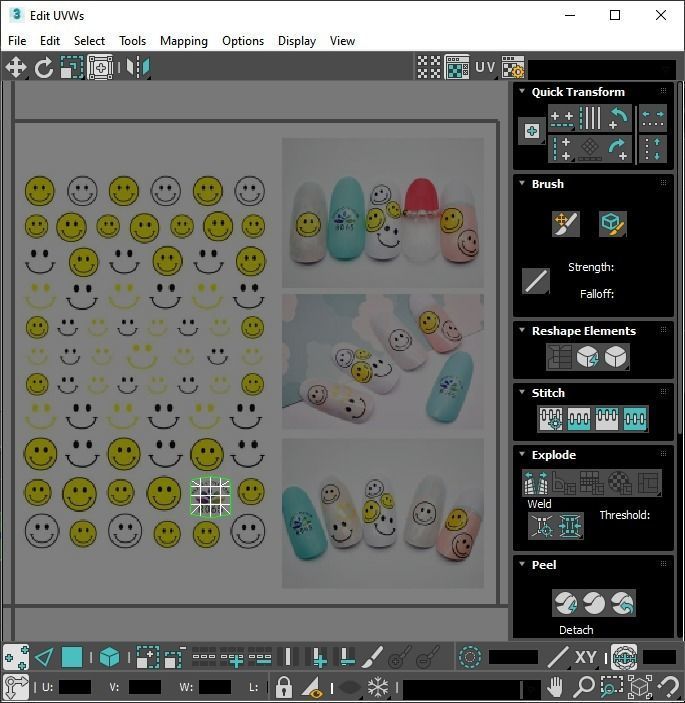Click the right panel vertical scrollbar
Image resolution: width=685 pixels, height=703 pixels.
click(680, 258)
